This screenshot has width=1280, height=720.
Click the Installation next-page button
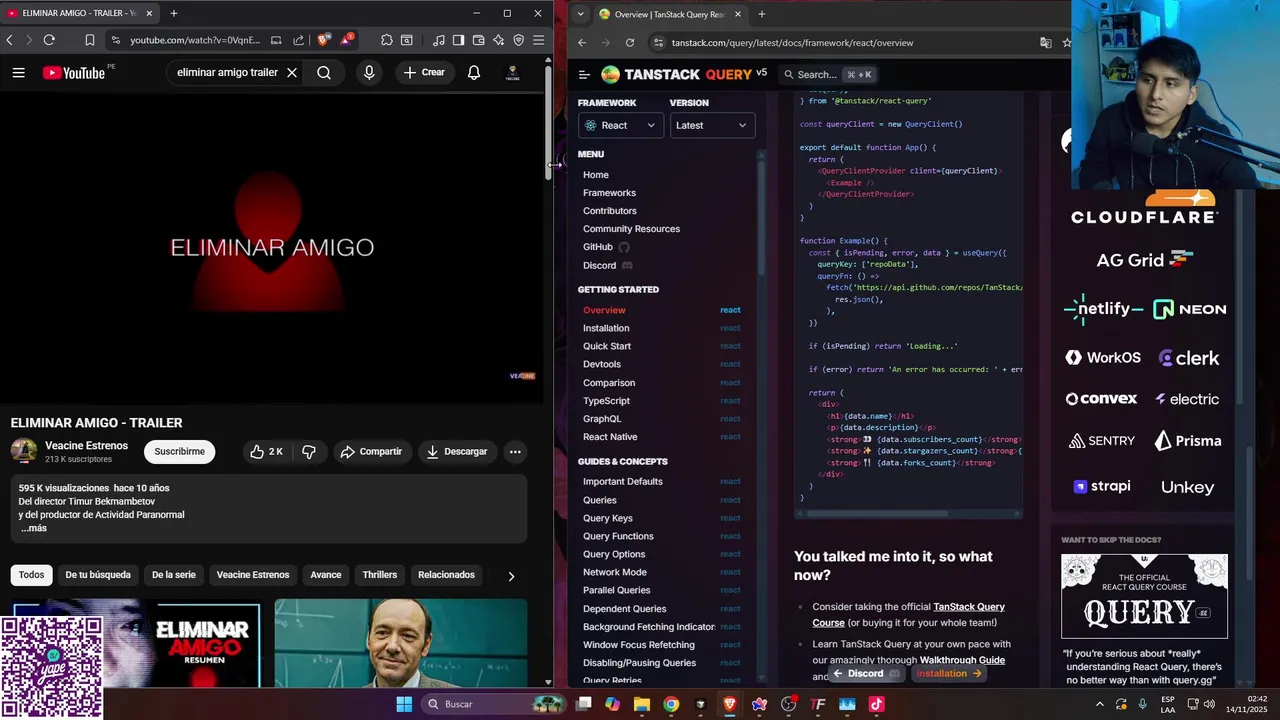[949, 673]
